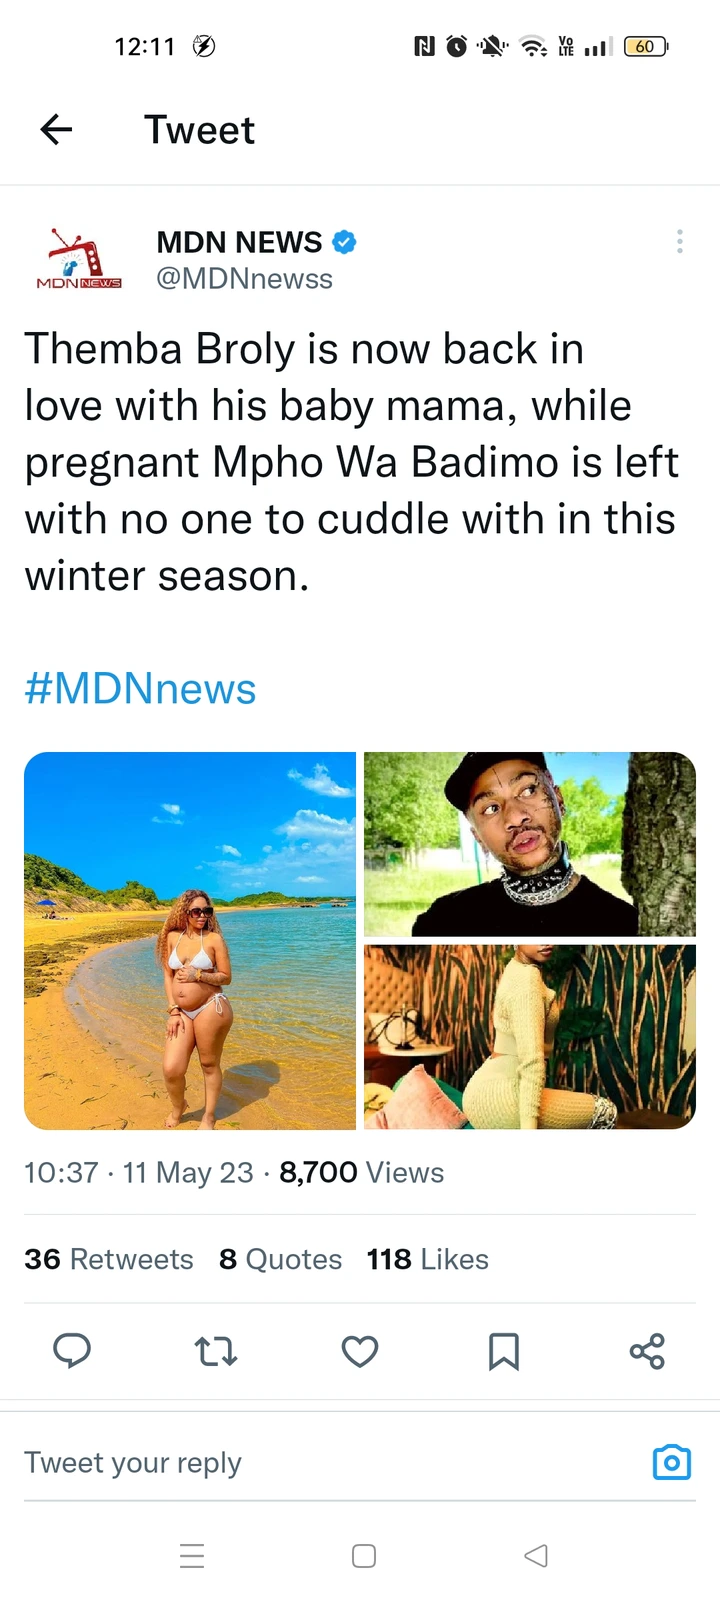Focus the Tweet your reply field
Screen dimensions: 720x1600
point(330,1463)
